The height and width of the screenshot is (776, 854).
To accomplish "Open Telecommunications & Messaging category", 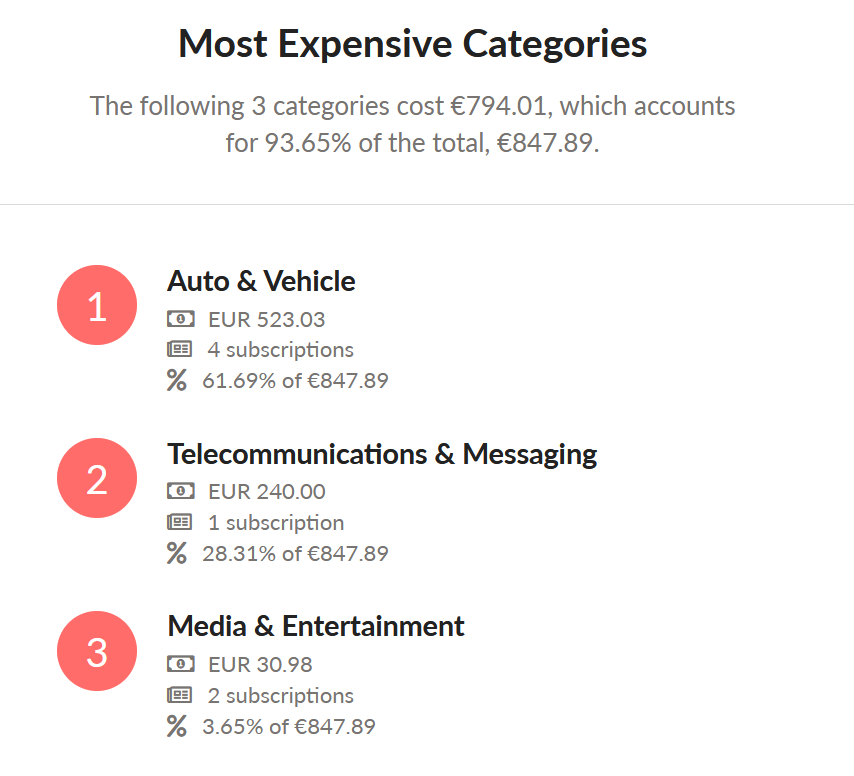I will click(382, 455).
